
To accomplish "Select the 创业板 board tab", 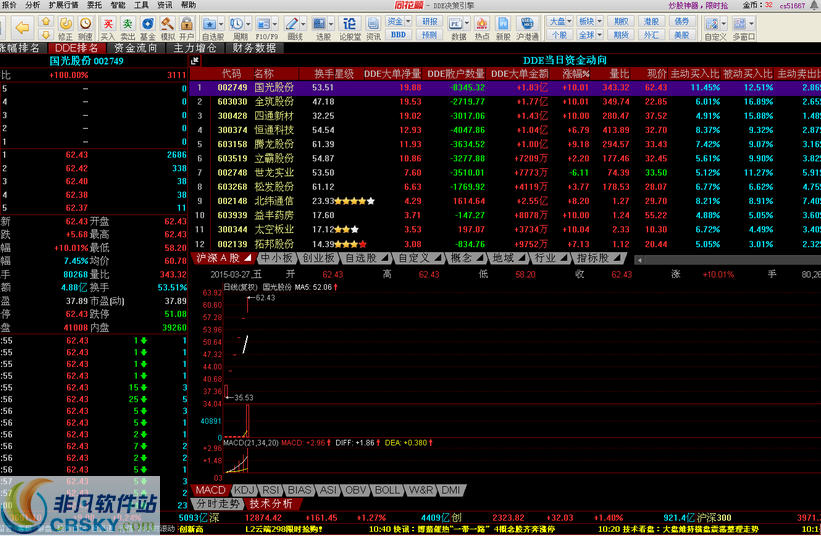I will tap(318, 258).
